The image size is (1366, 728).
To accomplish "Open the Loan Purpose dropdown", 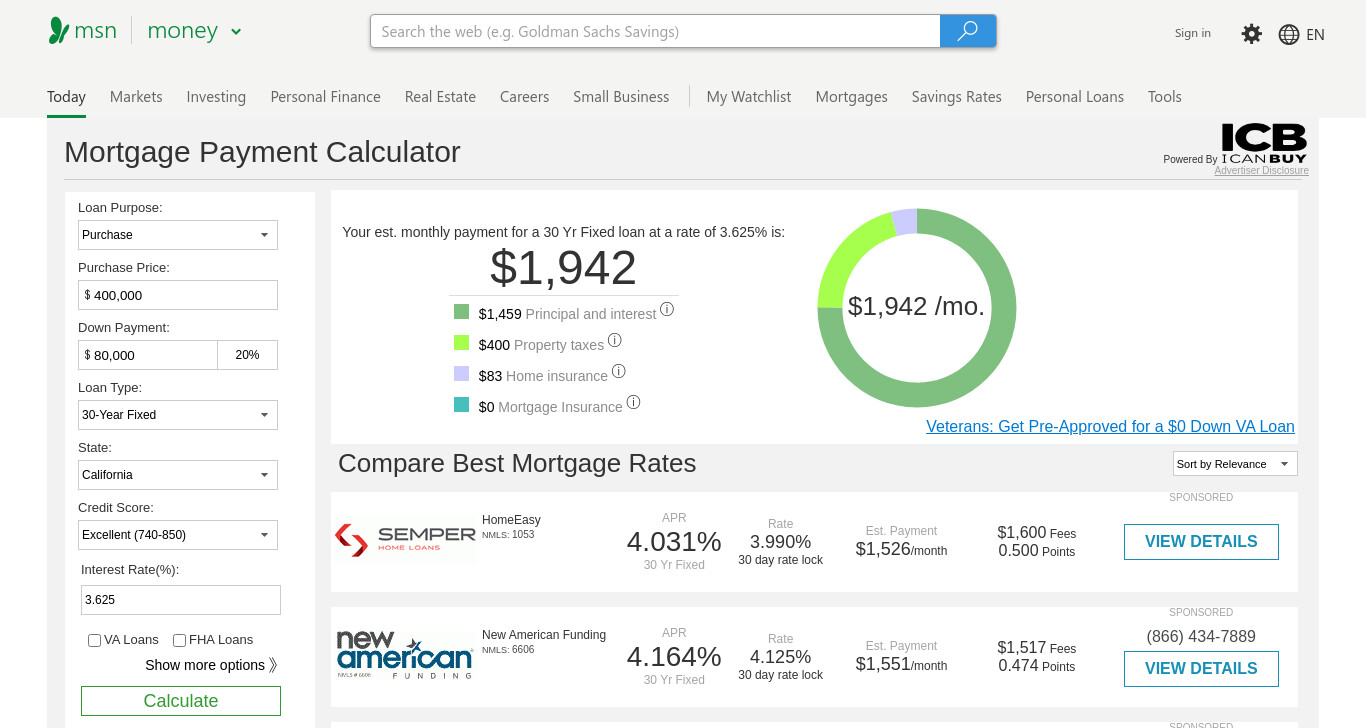I will point(178,235).
